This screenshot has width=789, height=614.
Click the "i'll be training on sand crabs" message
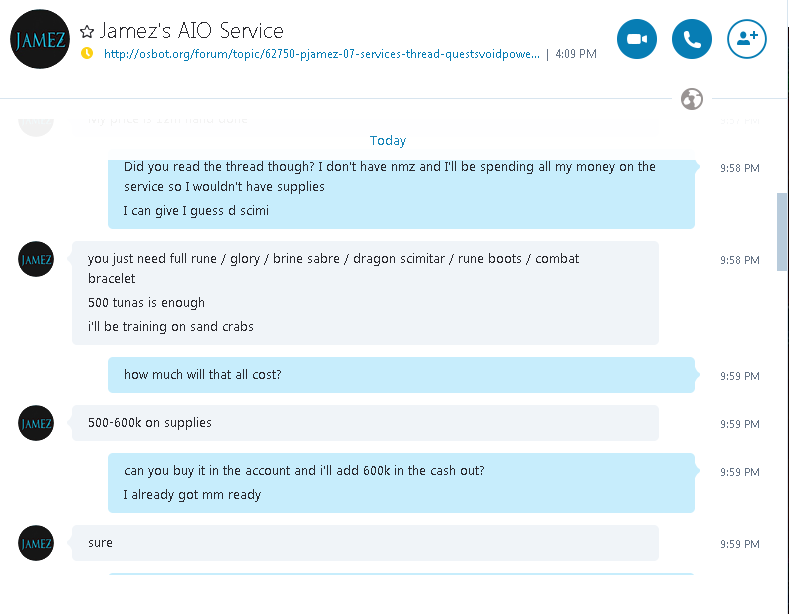pos(171,327)
